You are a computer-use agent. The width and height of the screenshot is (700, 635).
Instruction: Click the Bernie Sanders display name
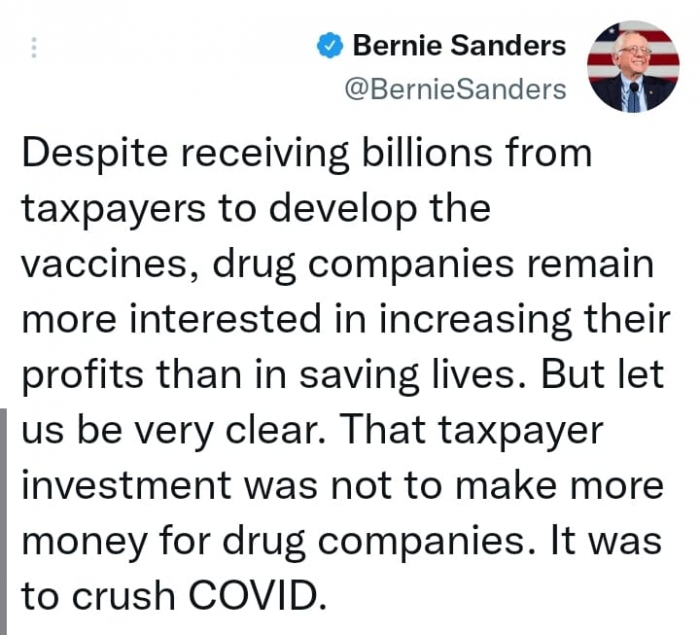tap(459, 45)
